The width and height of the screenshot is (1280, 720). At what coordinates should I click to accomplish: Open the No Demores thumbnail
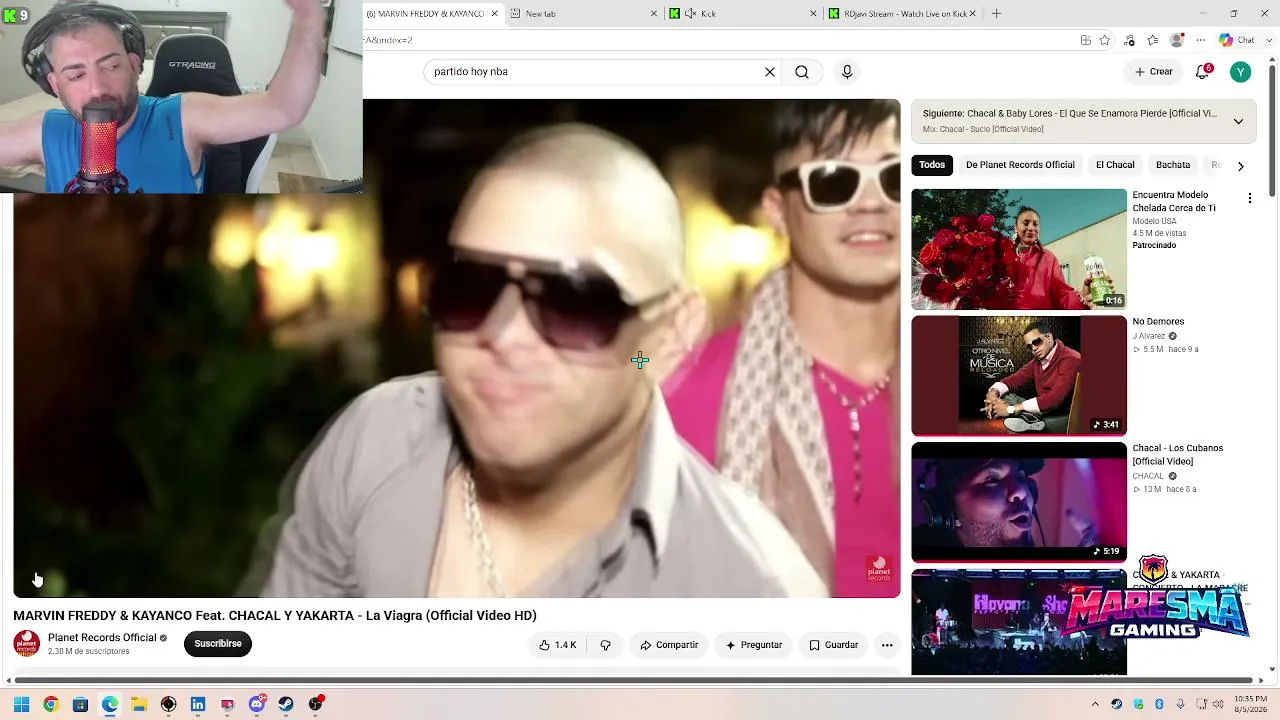click(1019, 376)
